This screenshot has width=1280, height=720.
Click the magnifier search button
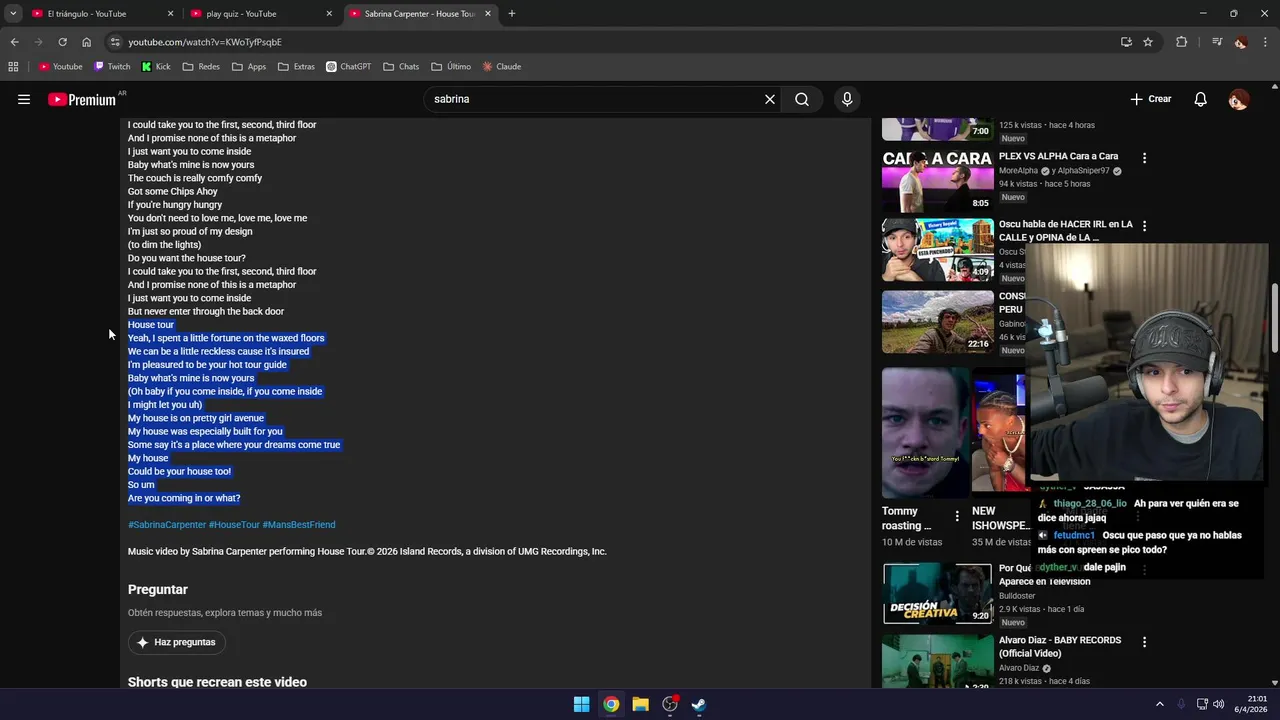802,99
